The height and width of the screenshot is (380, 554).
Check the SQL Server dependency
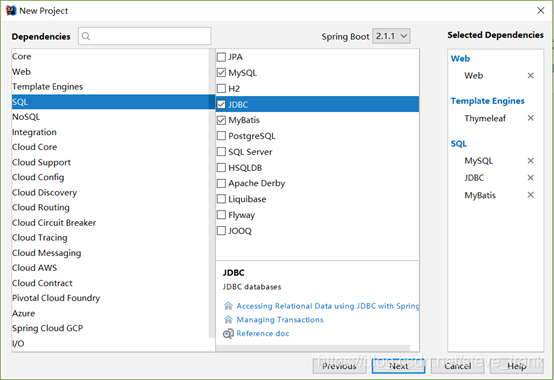click(221, 152)
